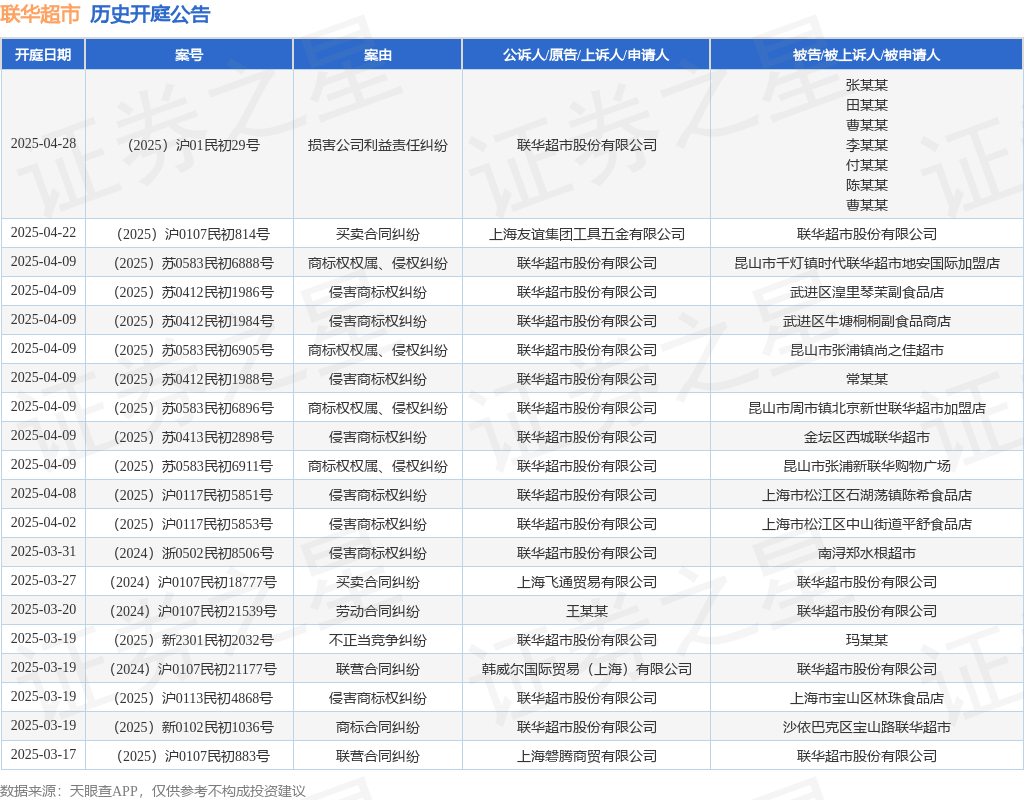Click the 公诉人/原告/上诉人/申请人 column header

[x=586, y=55]
